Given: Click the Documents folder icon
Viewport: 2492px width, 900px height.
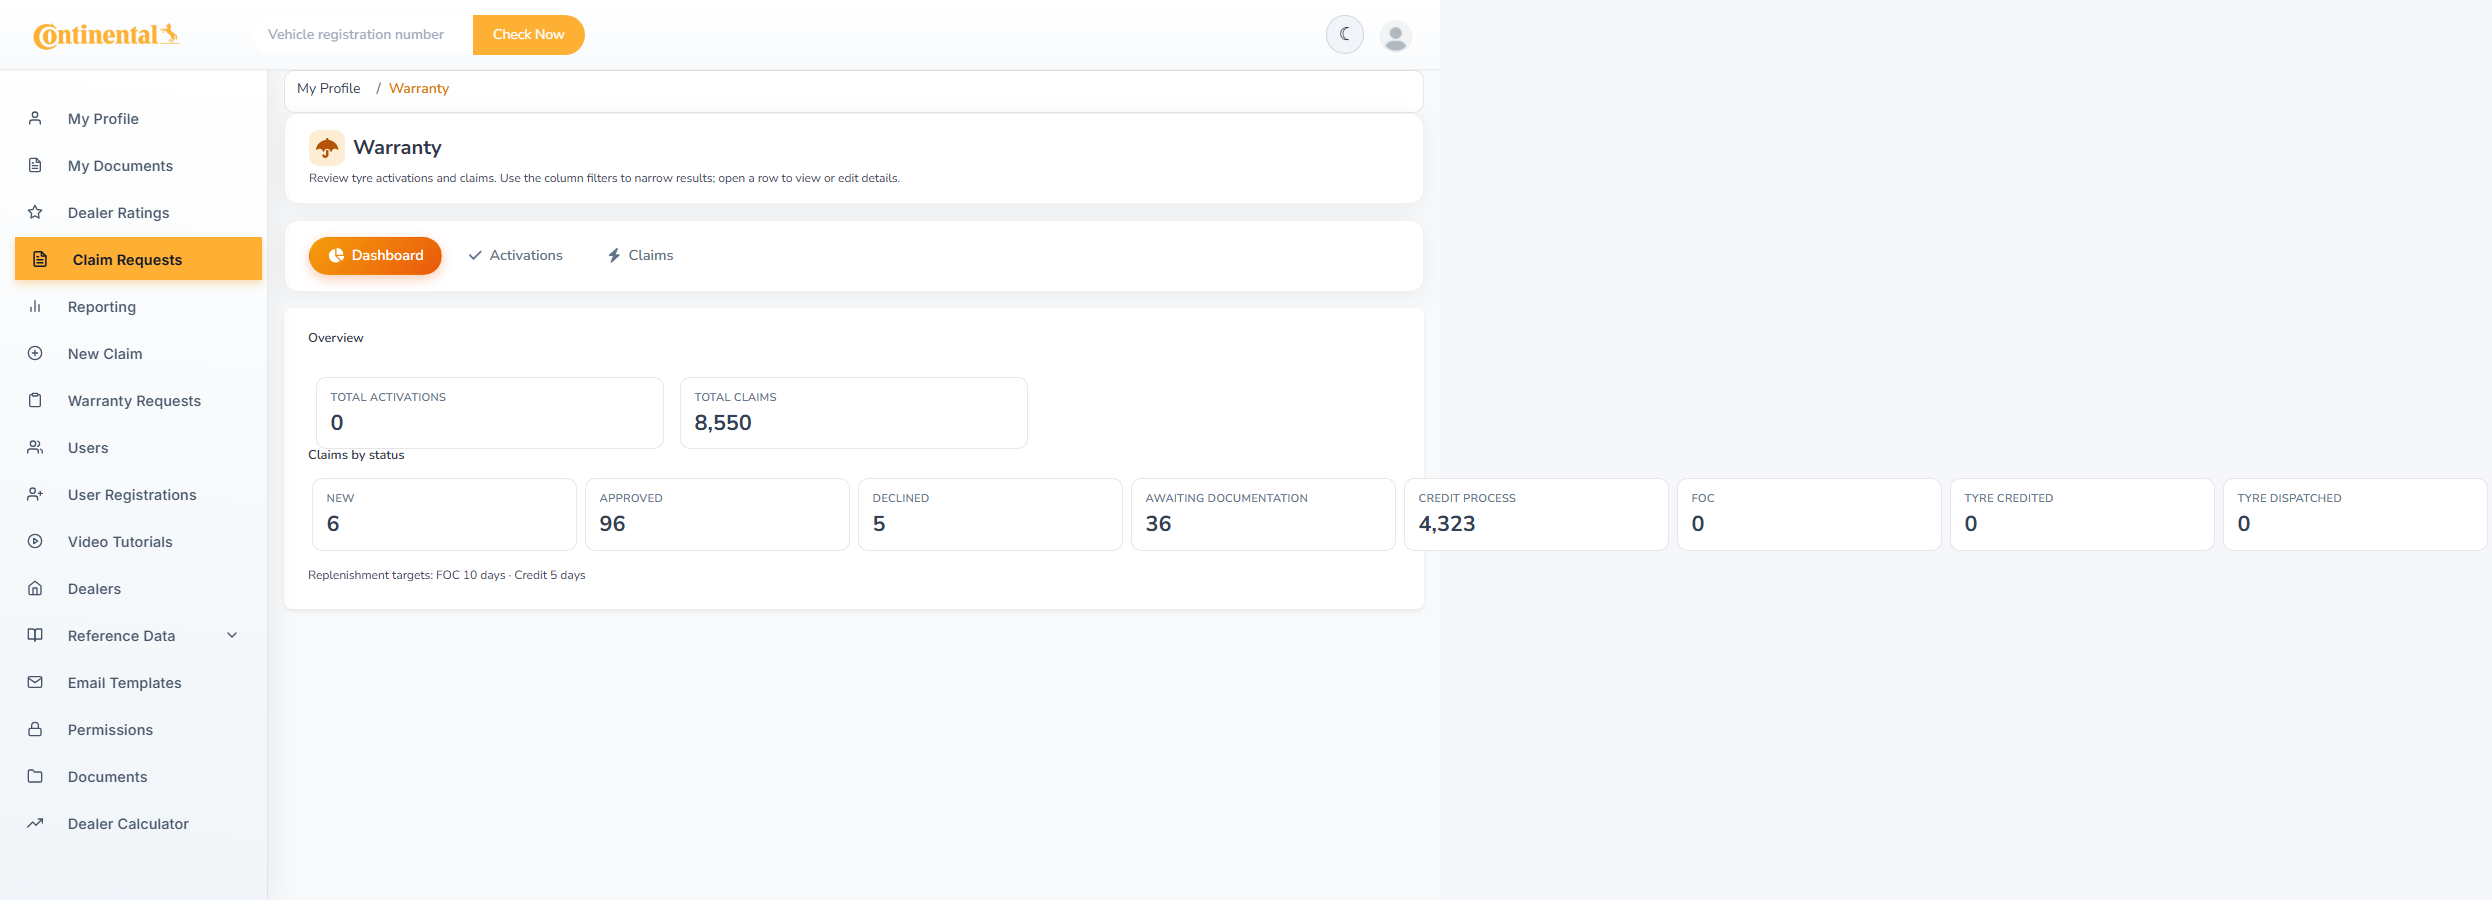Looking at the screenshot, I should click(35, 776).
